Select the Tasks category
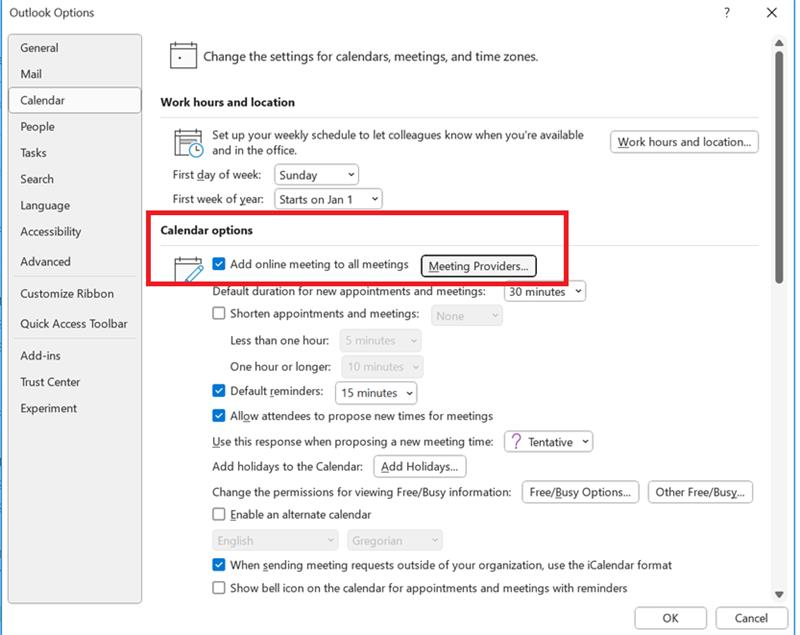Screen dimensions: 800x635 tap(74, 153)
